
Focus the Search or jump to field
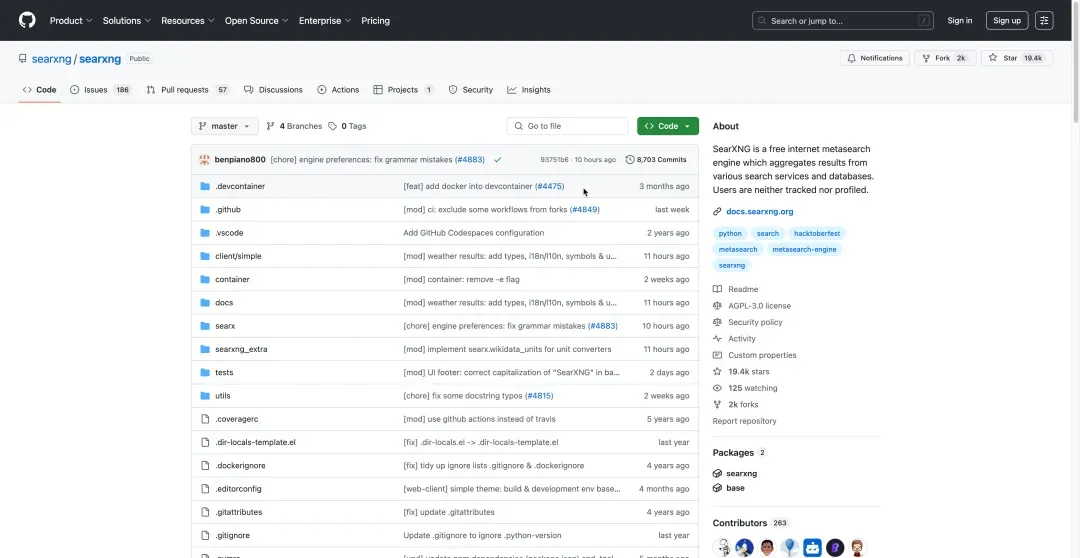coord(842,21)
